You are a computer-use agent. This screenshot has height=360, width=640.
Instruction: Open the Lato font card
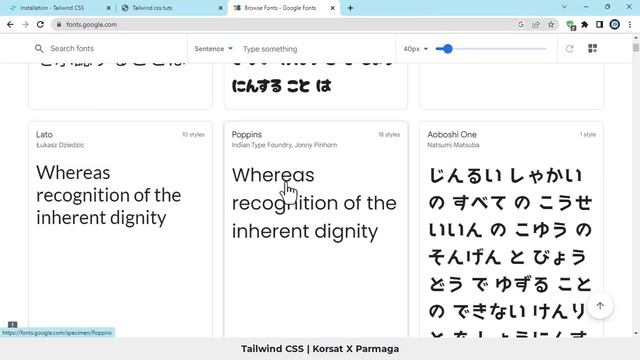(120, 229)
